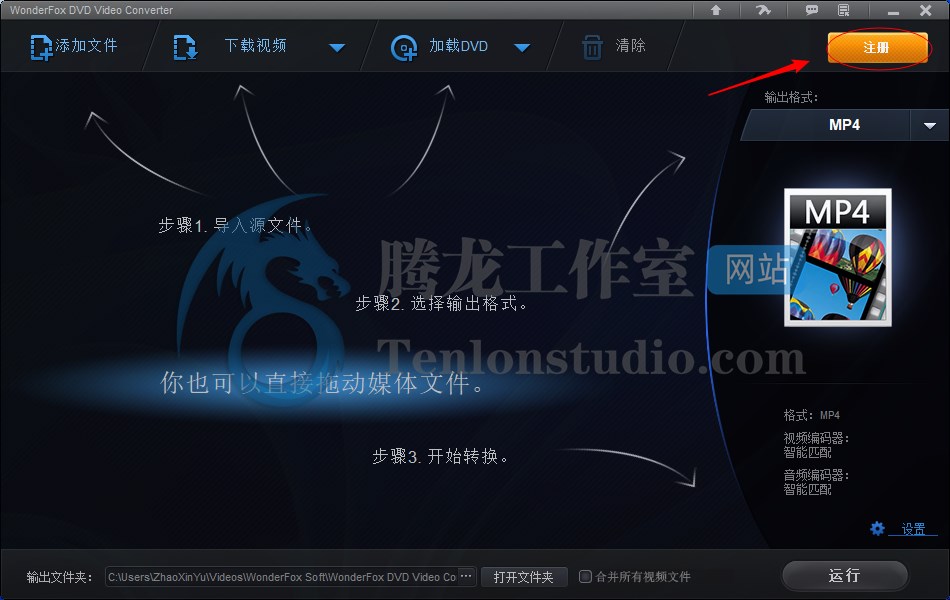Toggle 合并所有视频文件 merge checkbox
This screenshot has height=600, width=950.
(585, 576)
